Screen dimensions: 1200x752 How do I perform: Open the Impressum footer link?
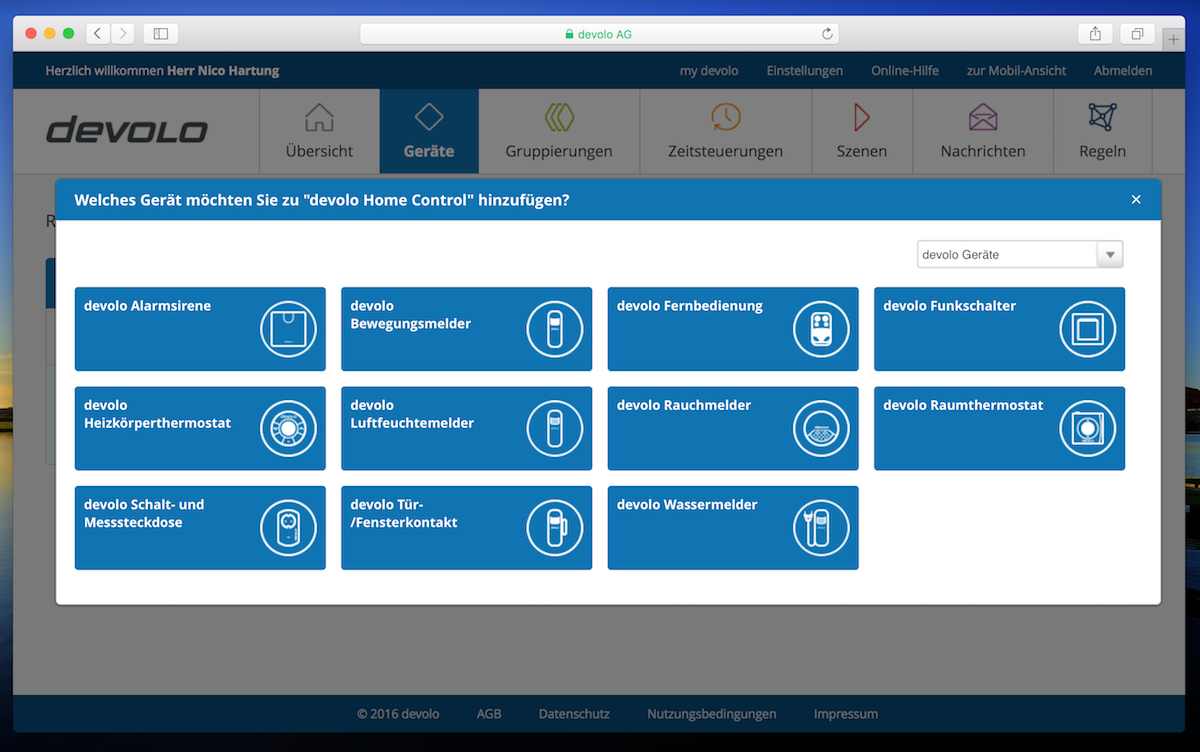click(846, 714)
